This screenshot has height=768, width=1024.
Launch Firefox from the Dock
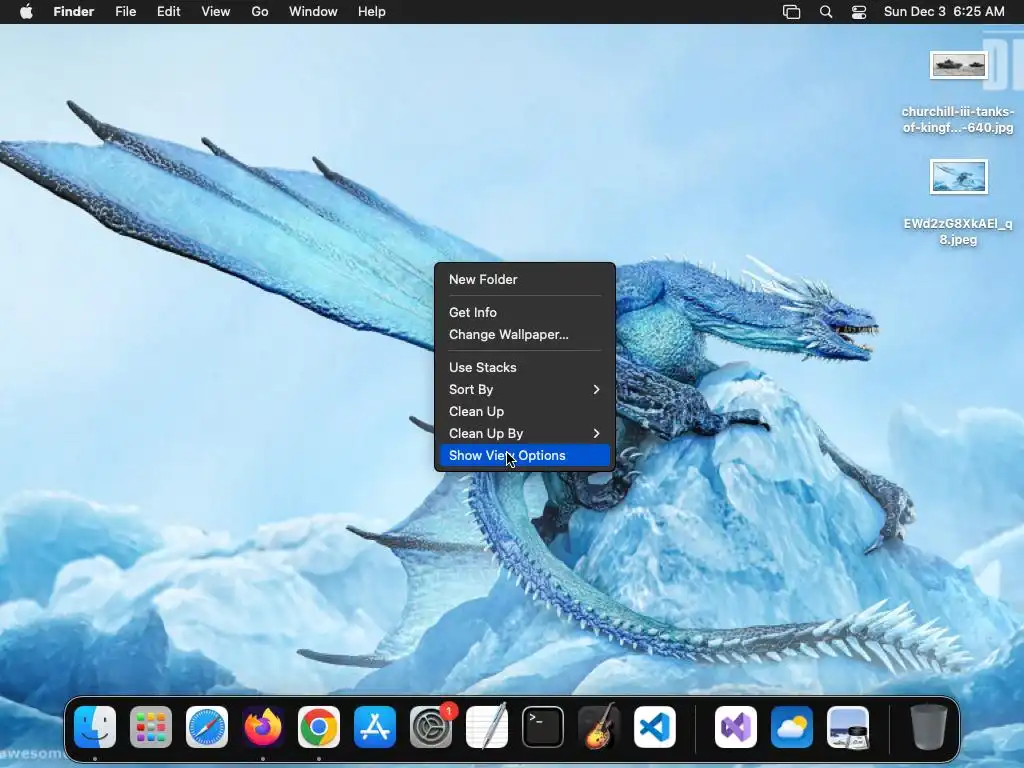point(263,727)
